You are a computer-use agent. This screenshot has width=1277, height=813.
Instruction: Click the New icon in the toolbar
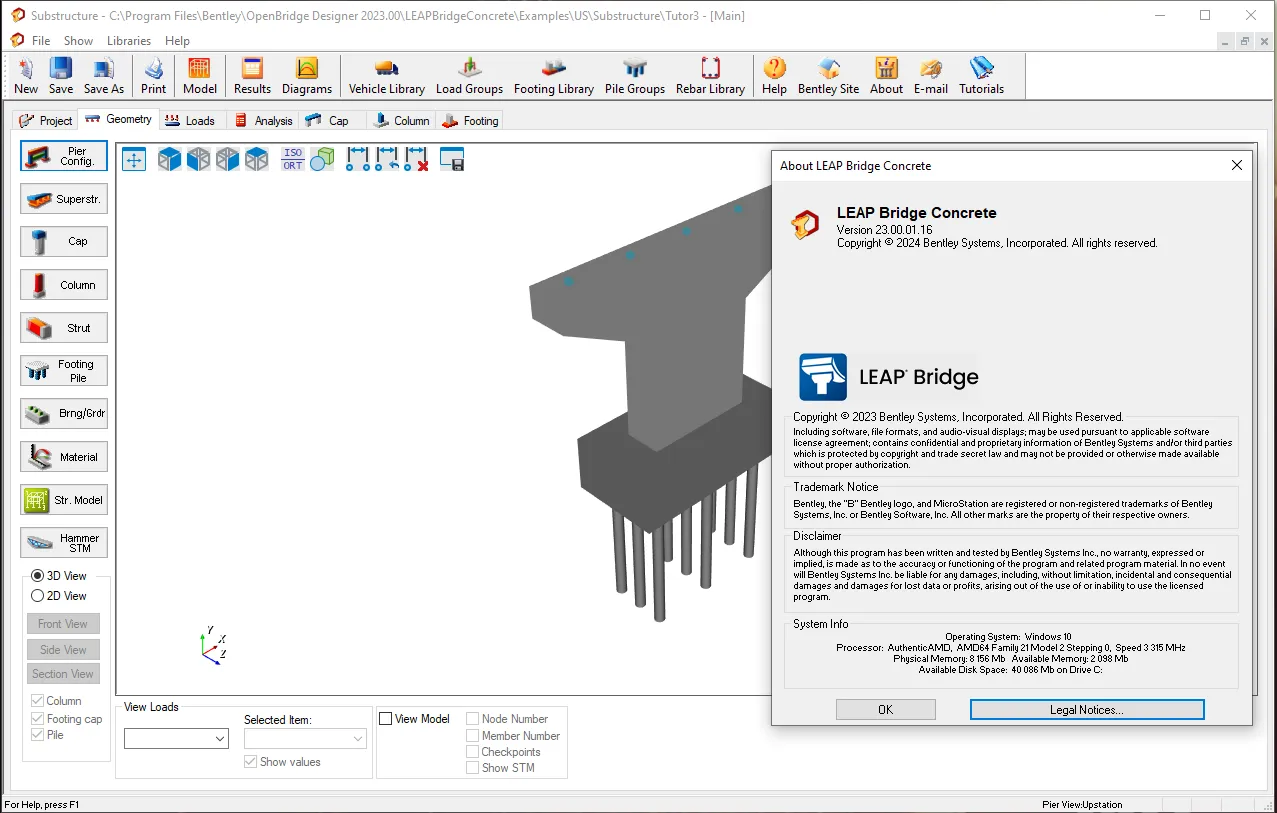(26, 76)
